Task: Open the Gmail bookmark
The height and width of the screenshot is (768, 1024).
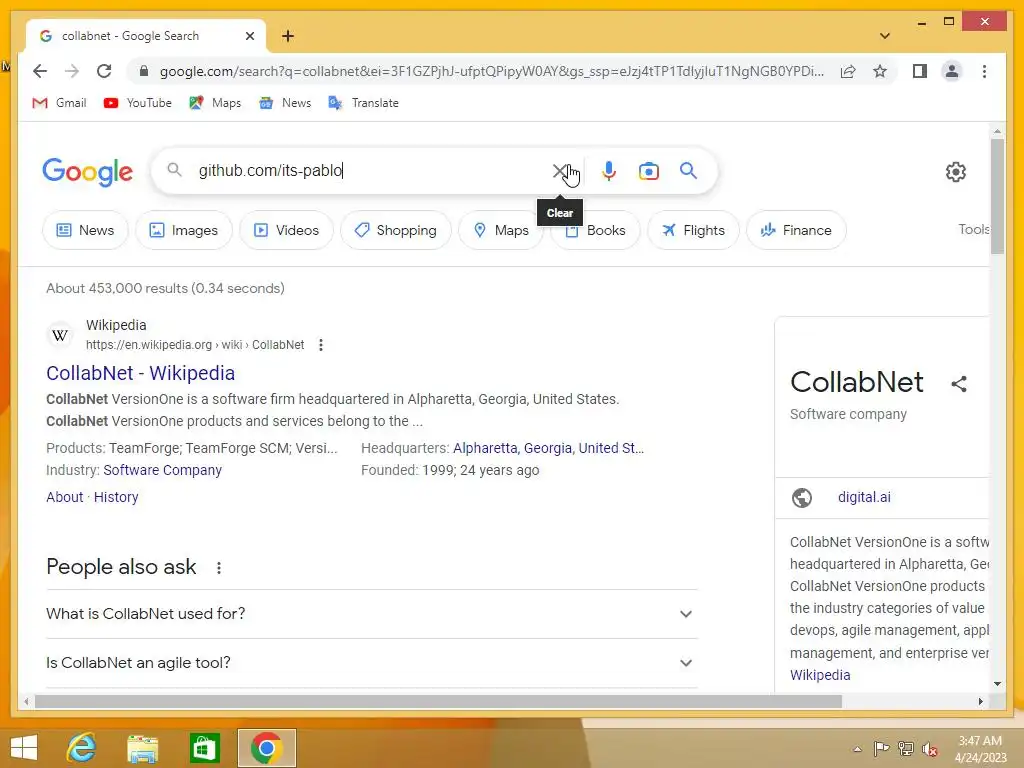Action: (59, 103)
